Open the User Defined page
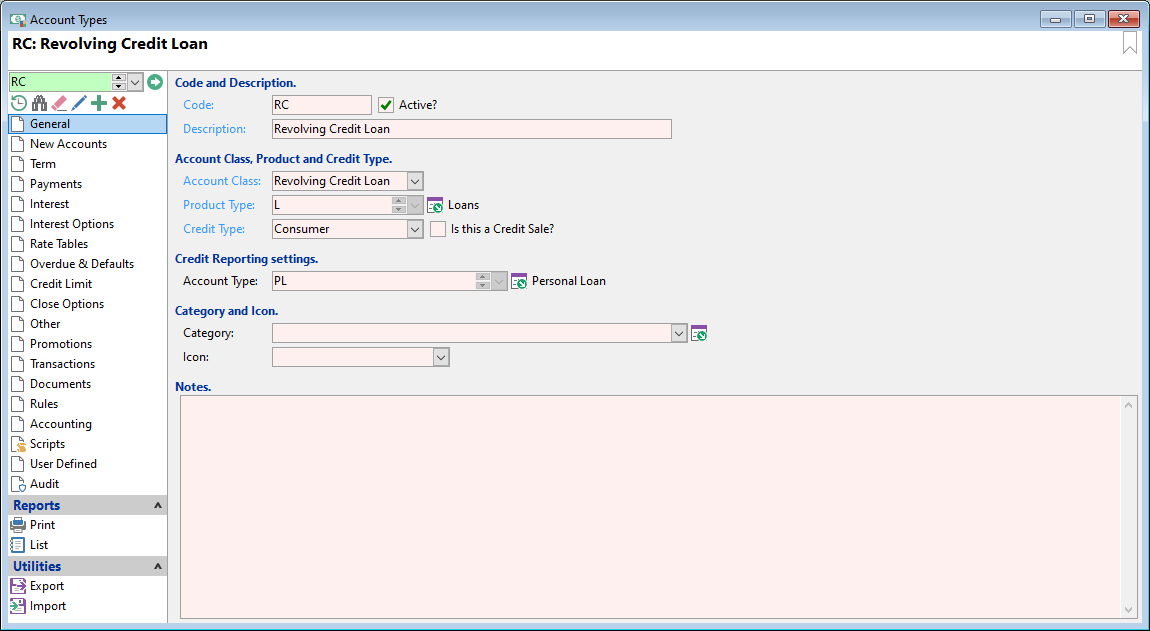 tap(88, 464)
